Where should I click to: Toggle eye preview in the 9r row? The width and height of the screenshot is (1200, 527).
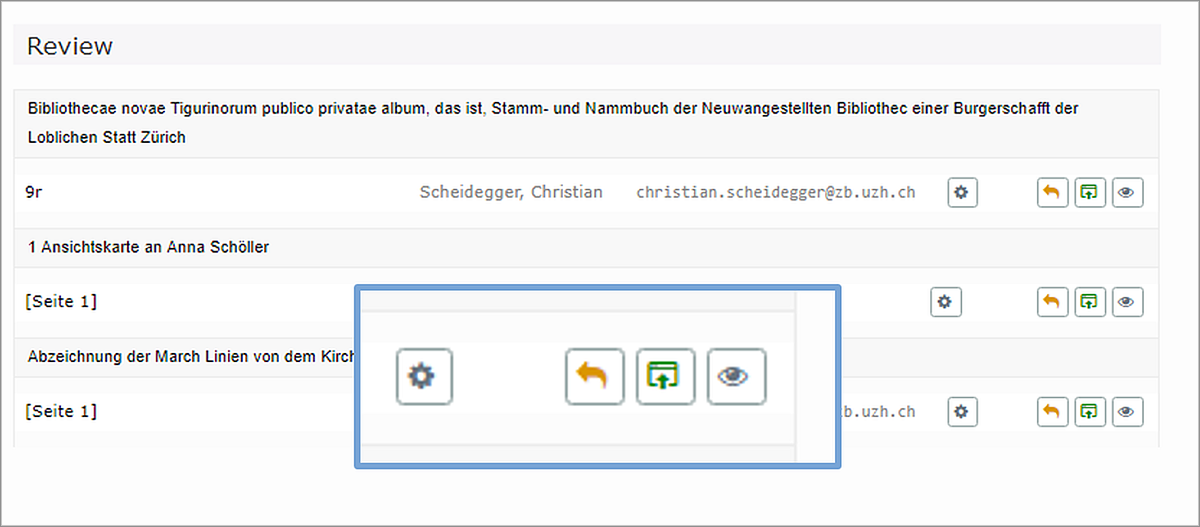[x=1128, y=193]
